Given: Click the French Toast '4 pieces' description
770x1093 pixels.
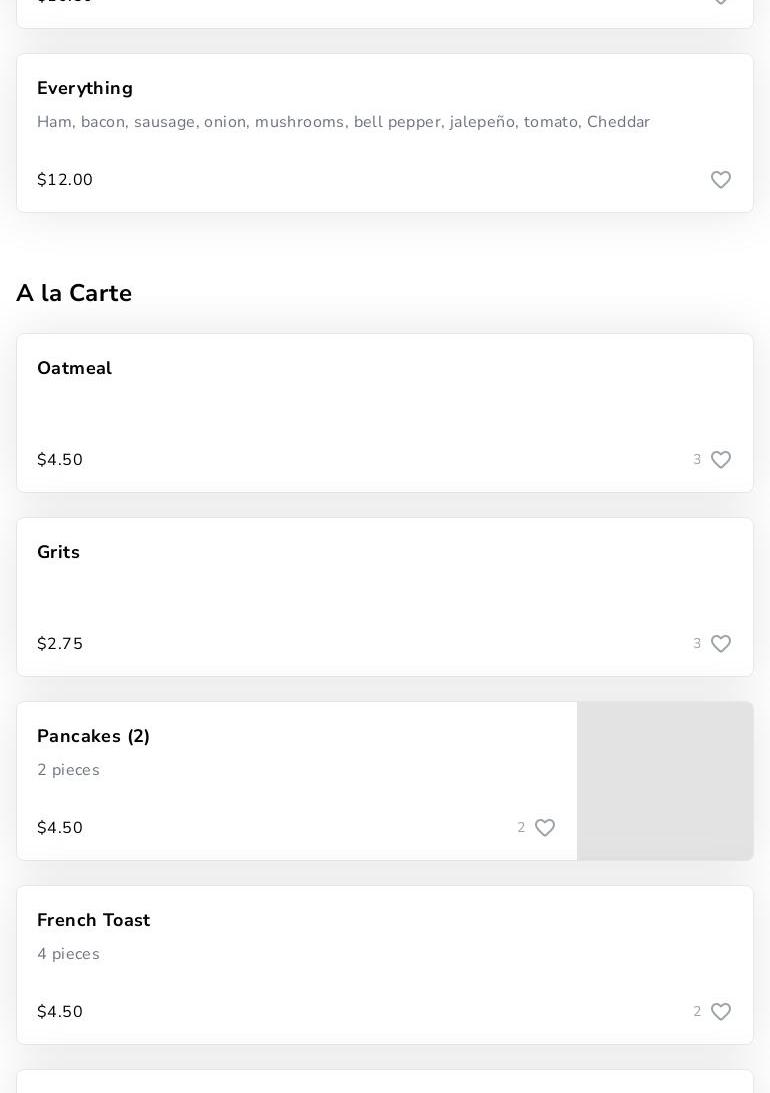Looking at the screenshot, I should pos(68,954).
